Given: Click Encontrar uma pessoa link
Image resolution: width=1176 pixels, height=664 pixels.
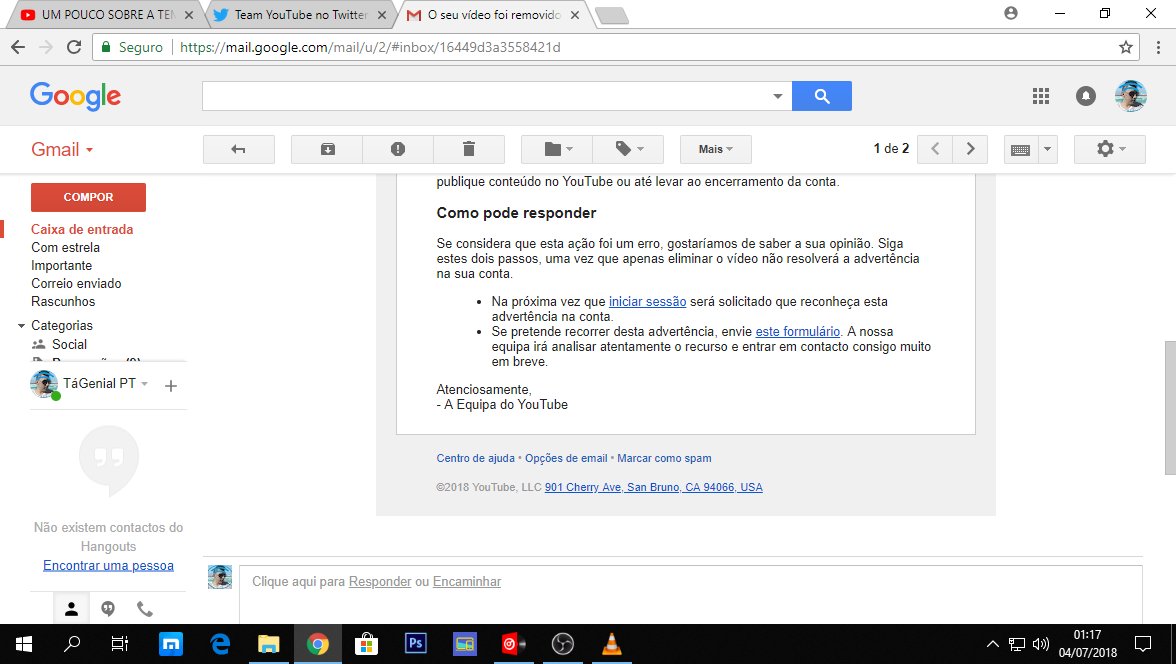Looking at the screenshot, I should point(108,566).
